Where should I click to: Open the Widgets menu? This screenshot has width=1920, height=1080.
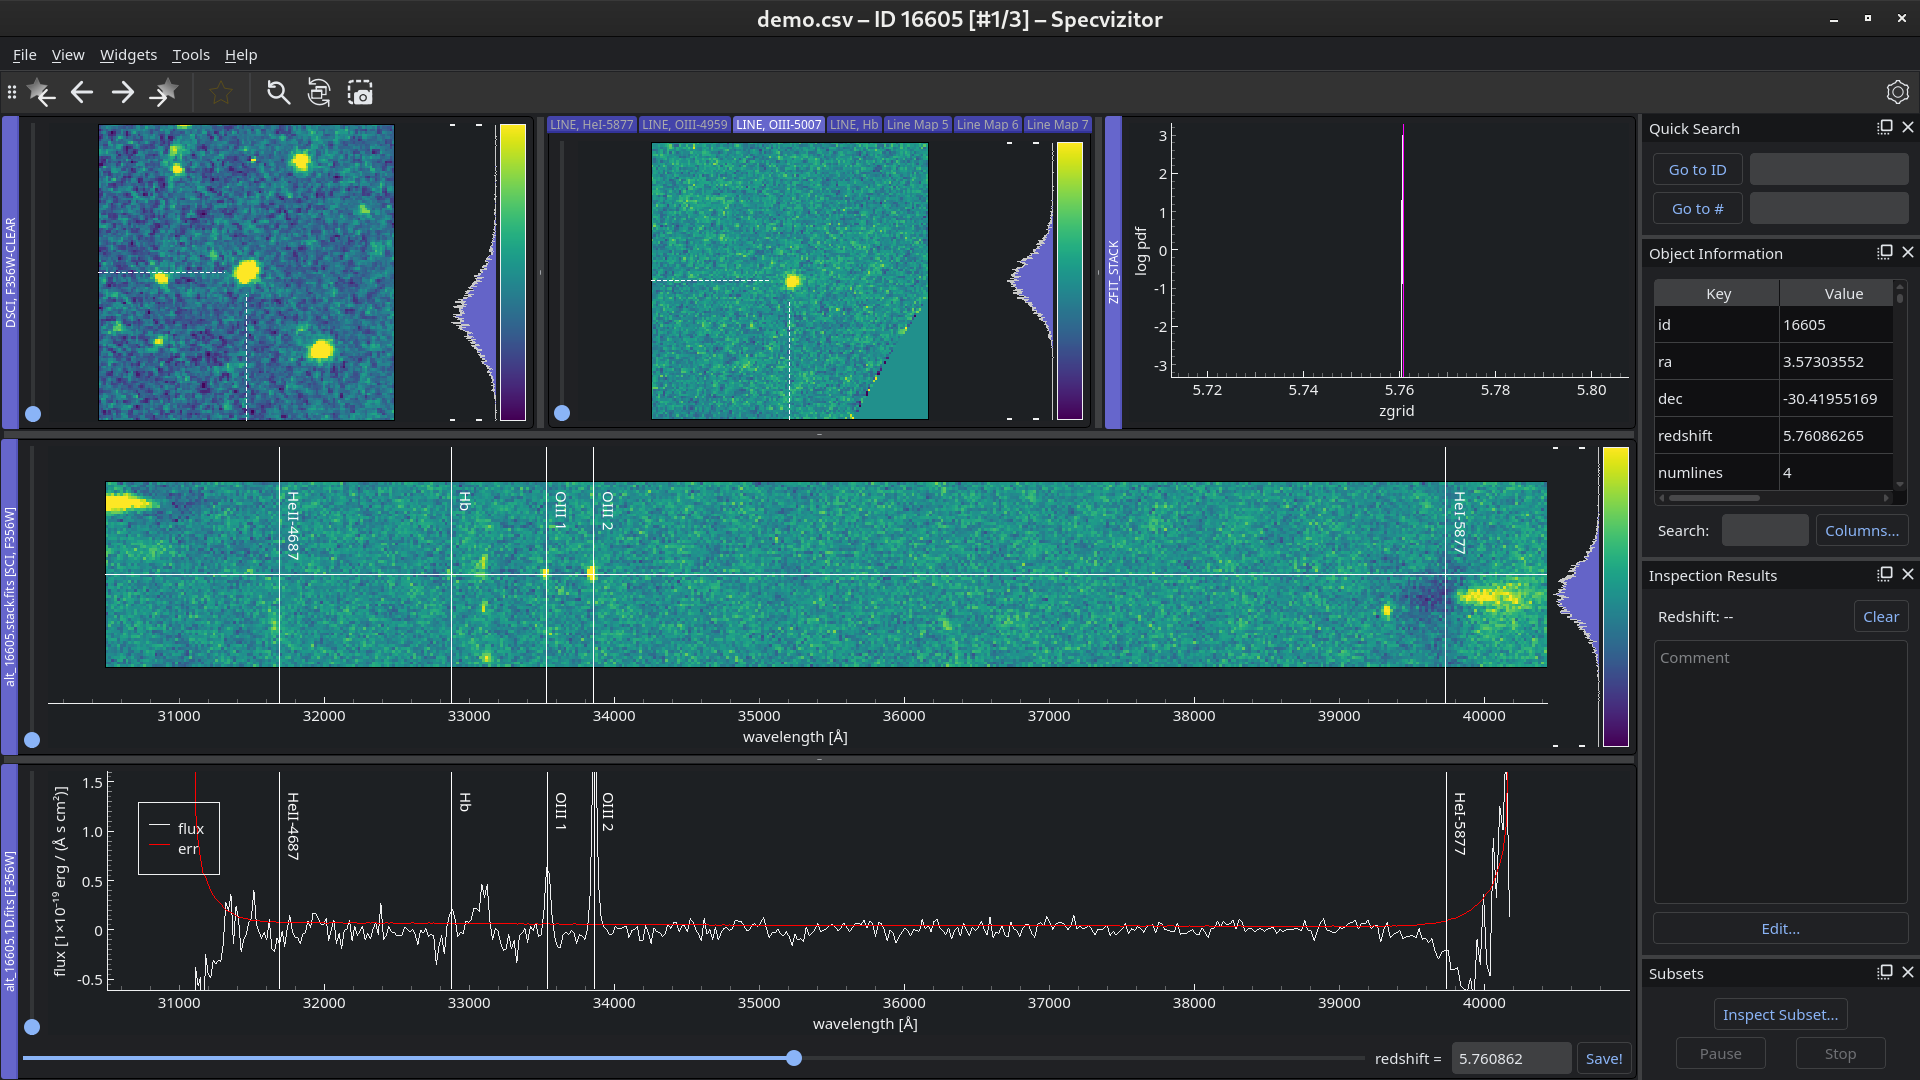coord(128,55)
